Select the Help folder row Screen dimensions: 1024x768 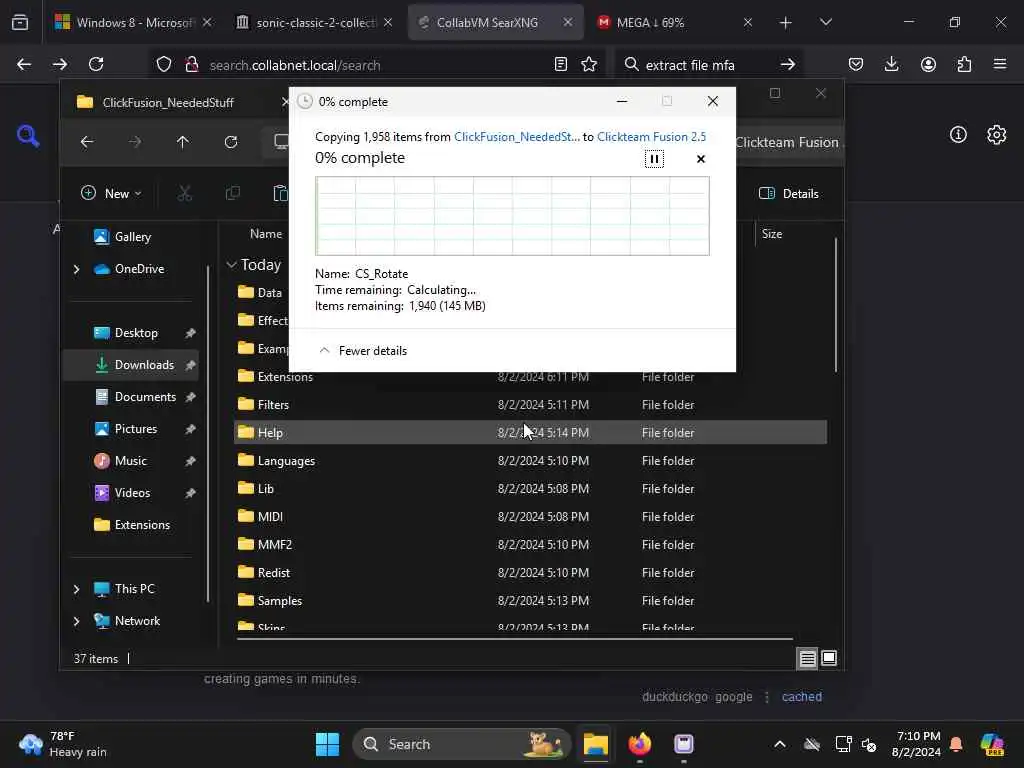coord(530,433)
